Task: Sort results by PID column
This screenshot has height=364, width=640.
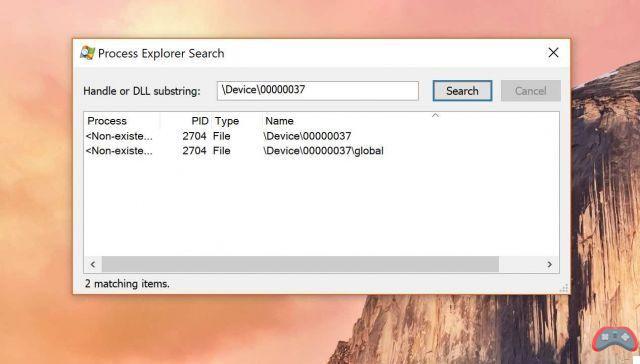Action: point(186,121)
